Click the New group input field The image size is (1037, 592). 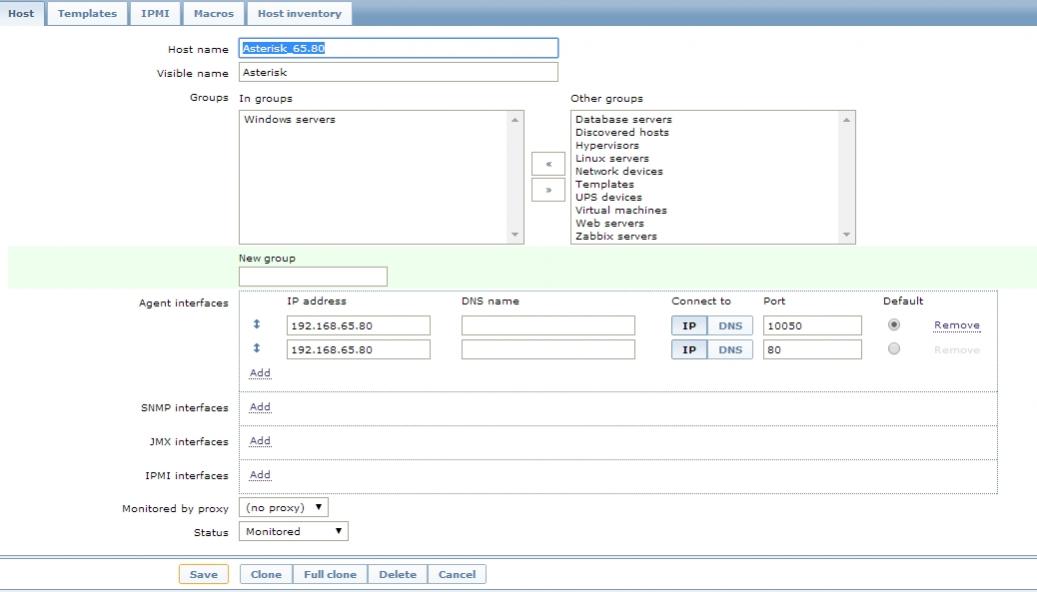[x=313, y=276]
